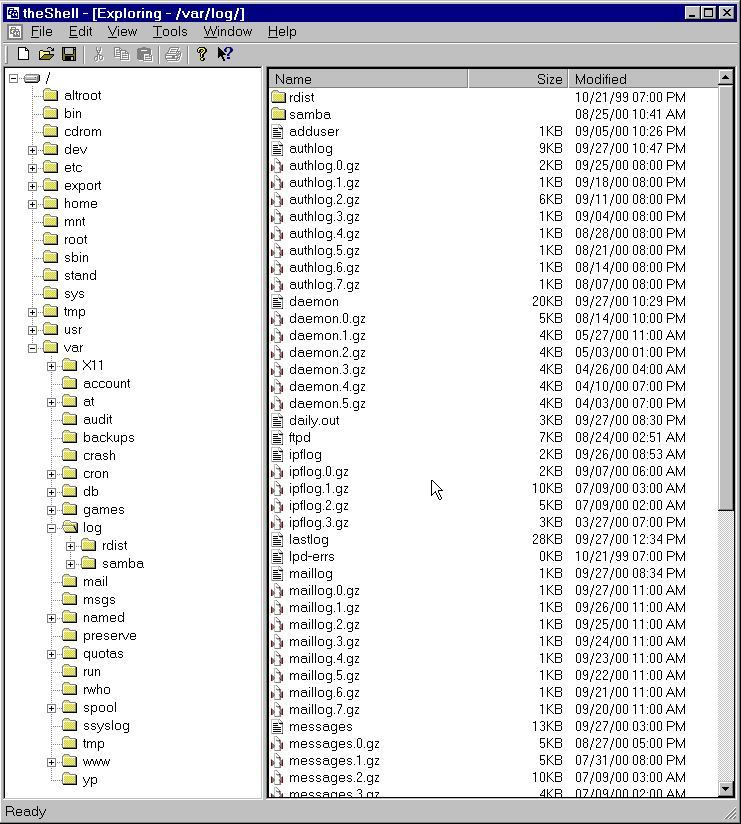Sort file list by Size column

pos(517,79)
